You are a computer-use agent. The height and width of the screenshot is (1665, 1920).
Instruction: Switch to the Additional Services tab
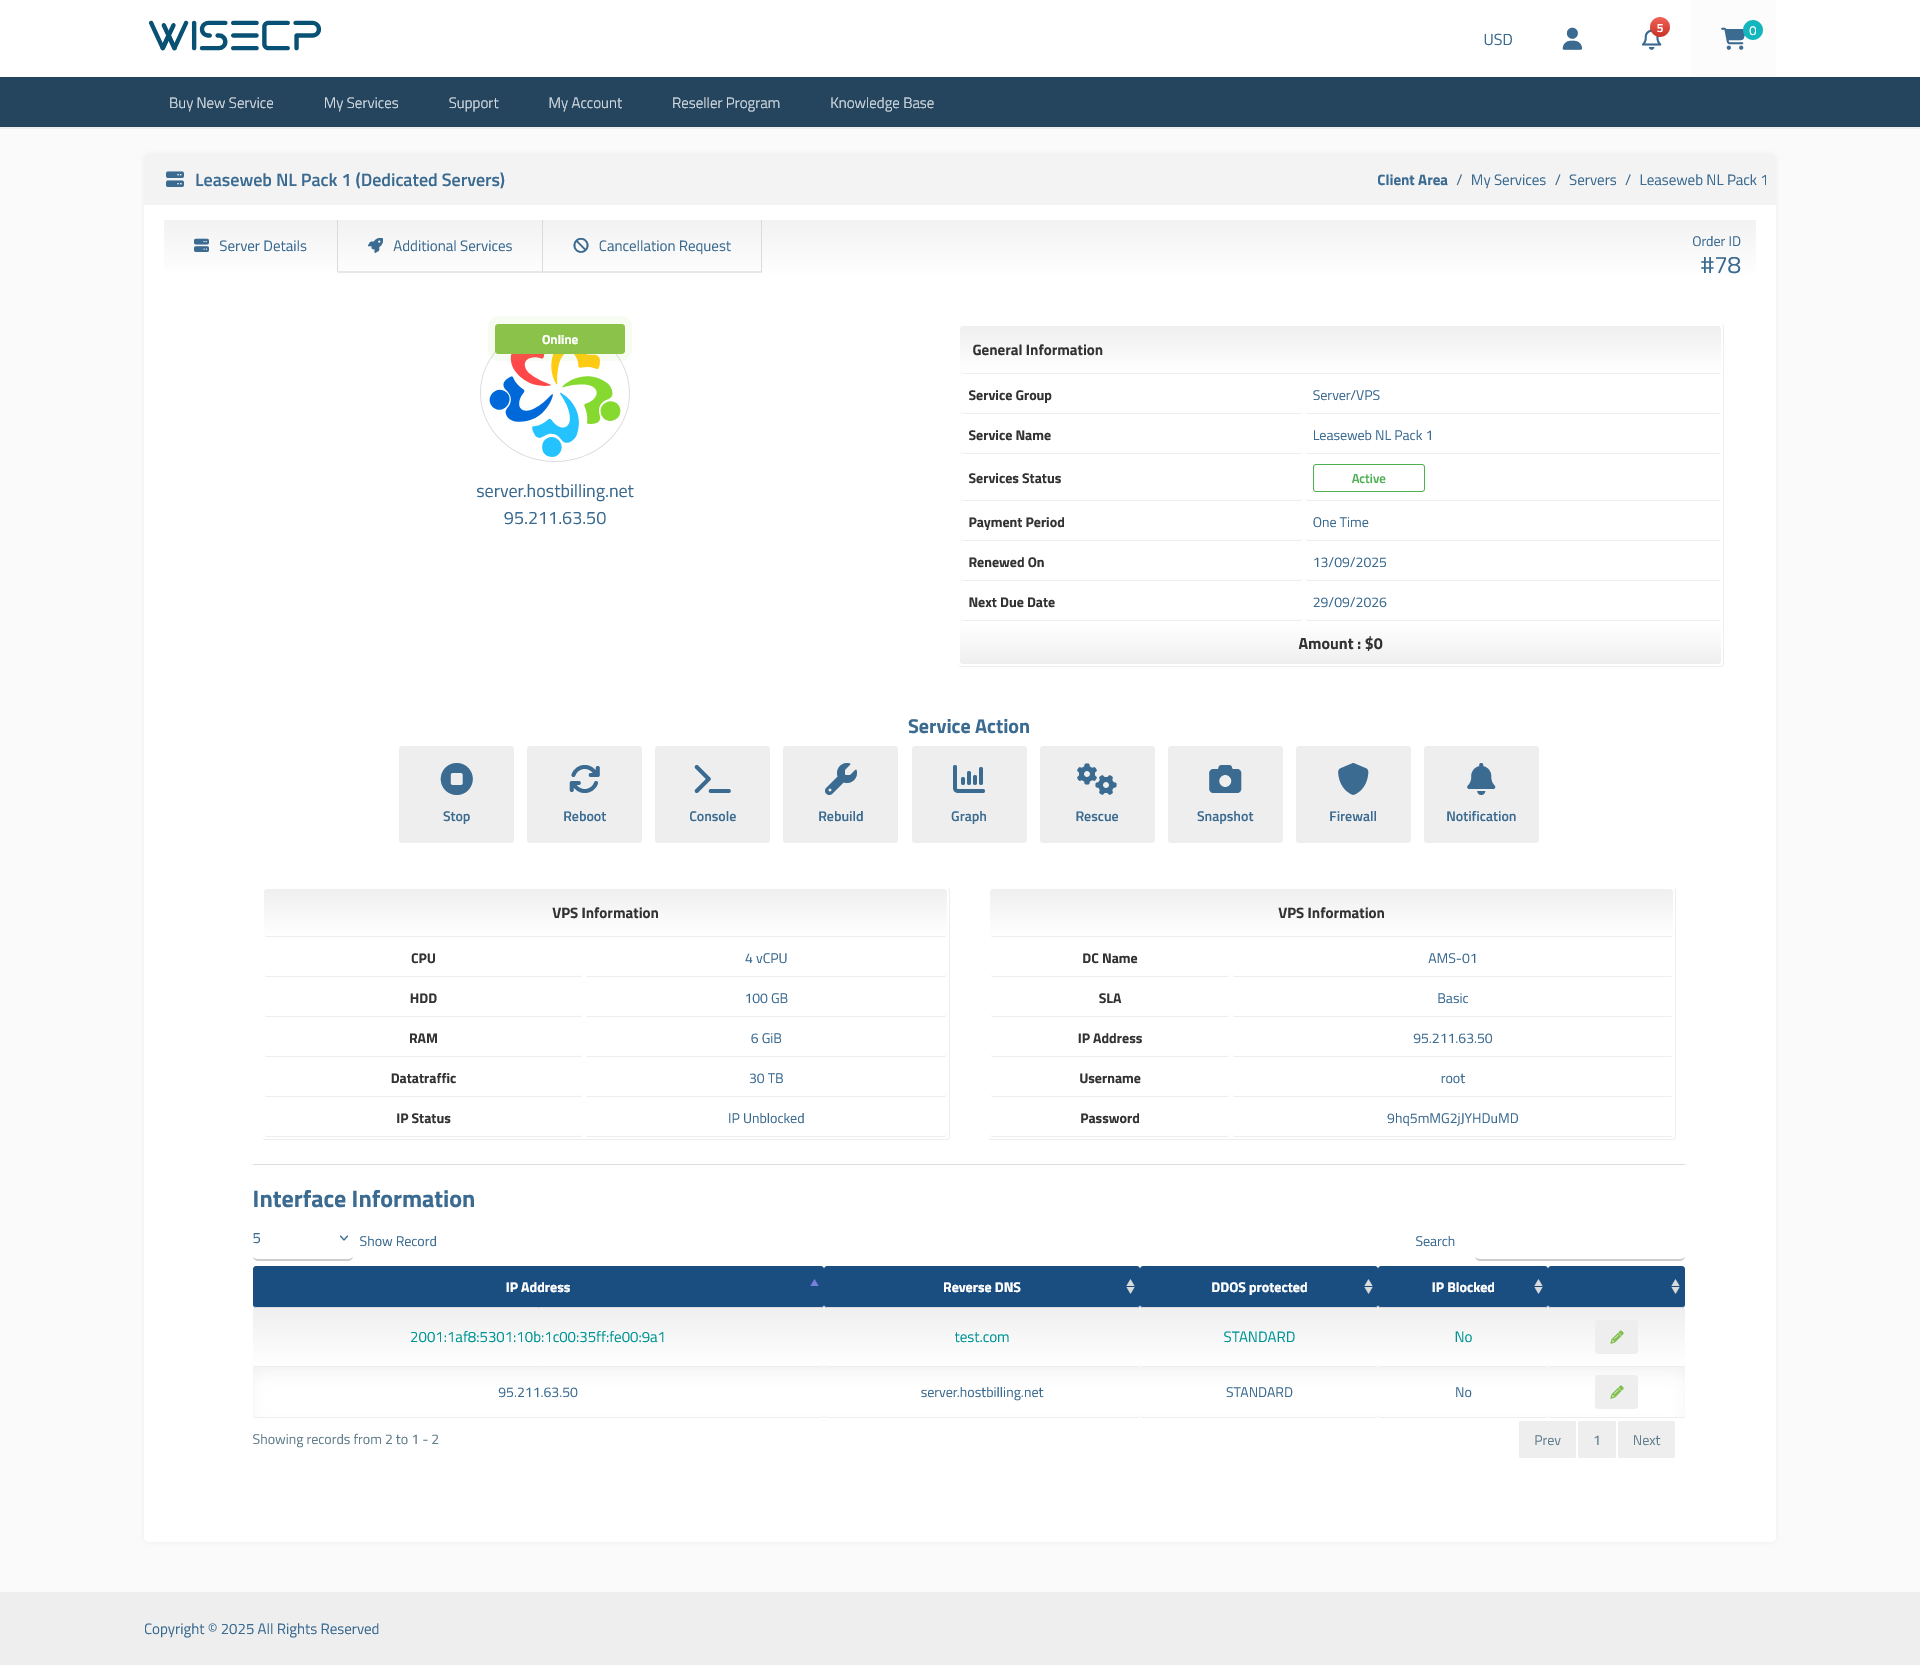coord(440,246)
